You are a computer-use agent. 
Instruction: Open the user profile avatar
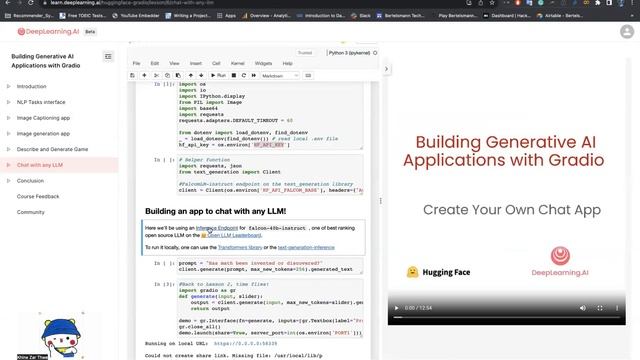[627, 31]
